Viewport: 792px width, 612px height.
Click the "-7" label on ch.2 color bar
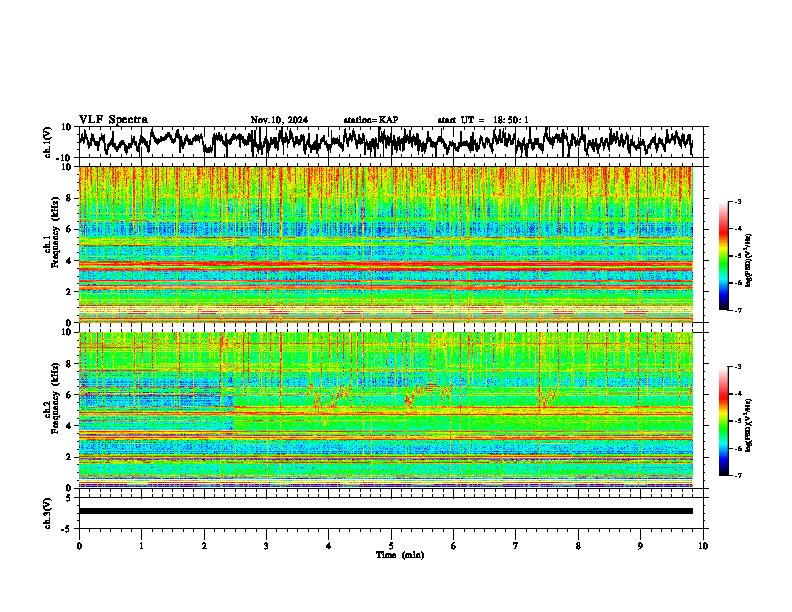(738, 476)
